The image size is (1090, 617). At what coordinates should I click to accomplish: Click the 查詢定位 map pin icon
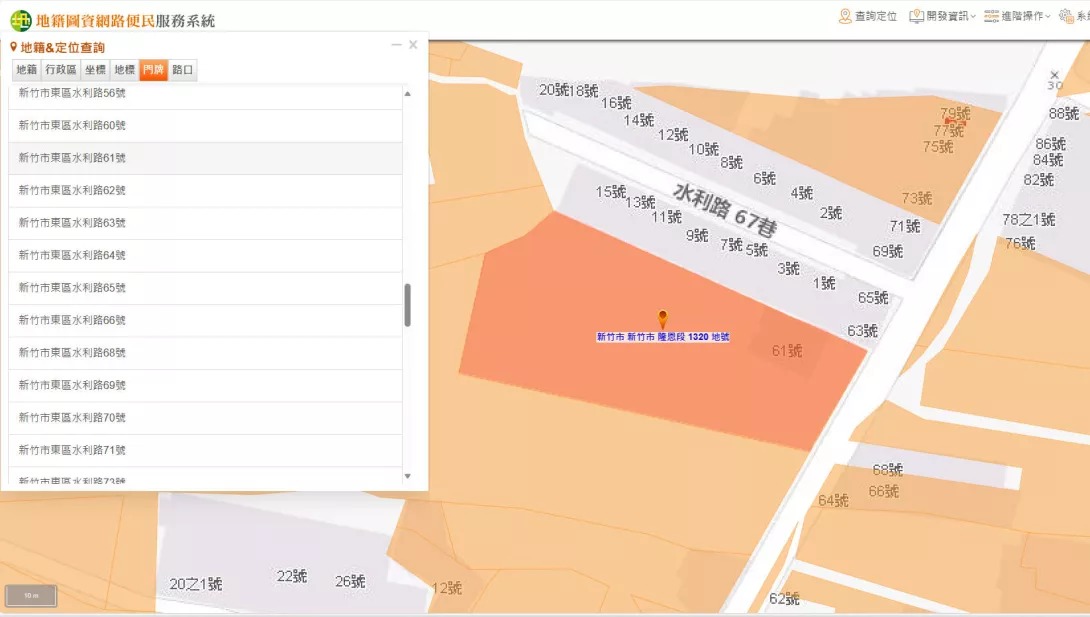[845, 16]
